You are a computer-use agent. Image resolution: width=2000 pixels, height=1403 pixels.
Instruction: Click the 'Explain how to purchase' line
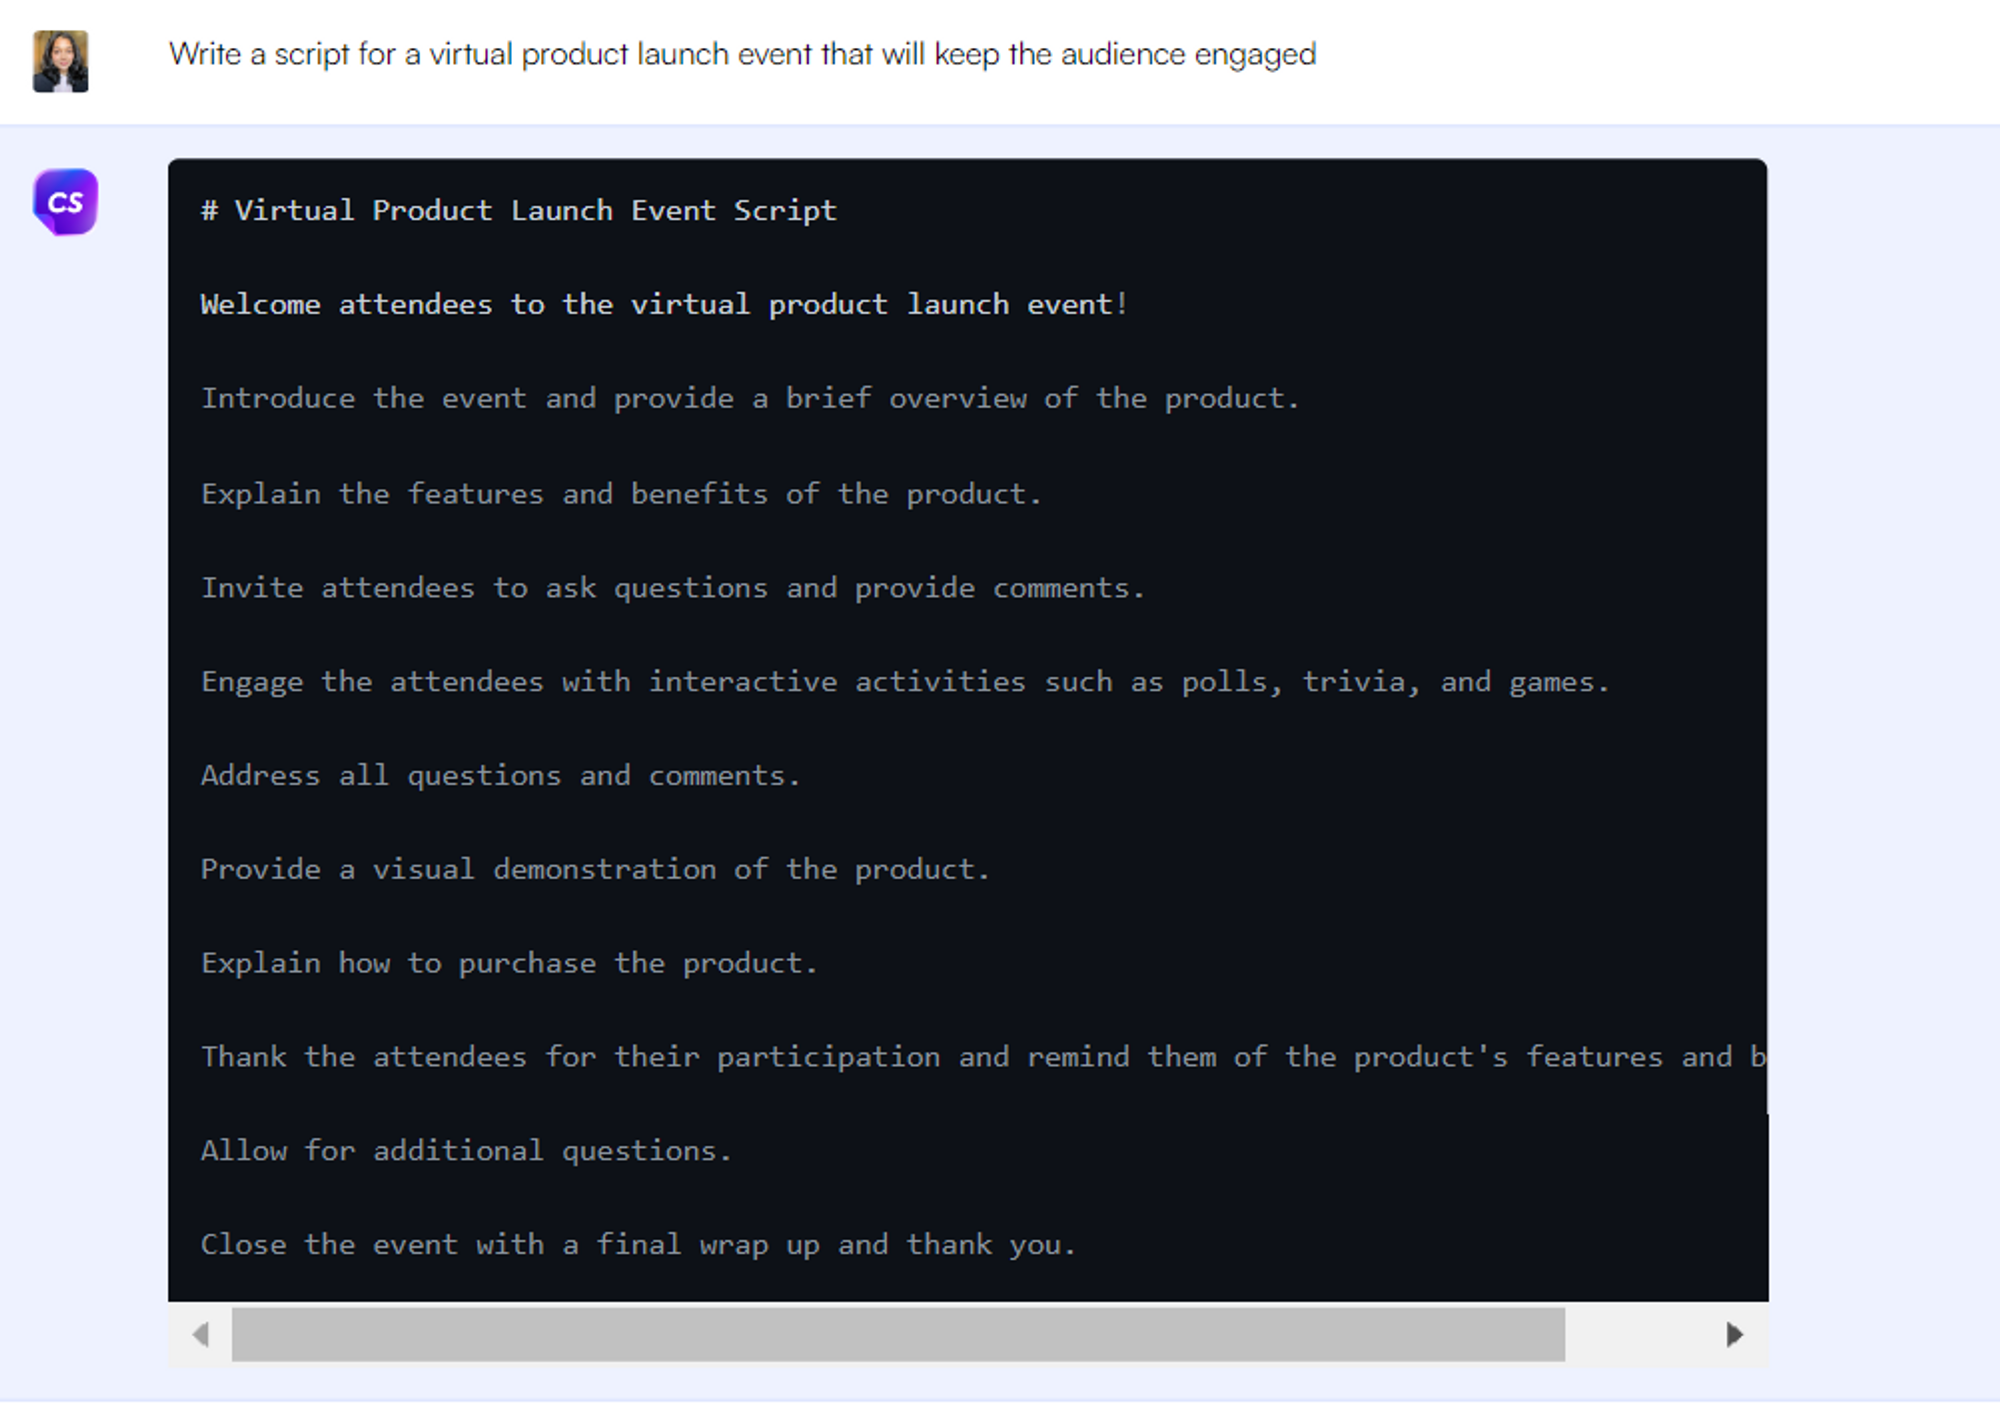pyautogui.click(x=509, y=963)
